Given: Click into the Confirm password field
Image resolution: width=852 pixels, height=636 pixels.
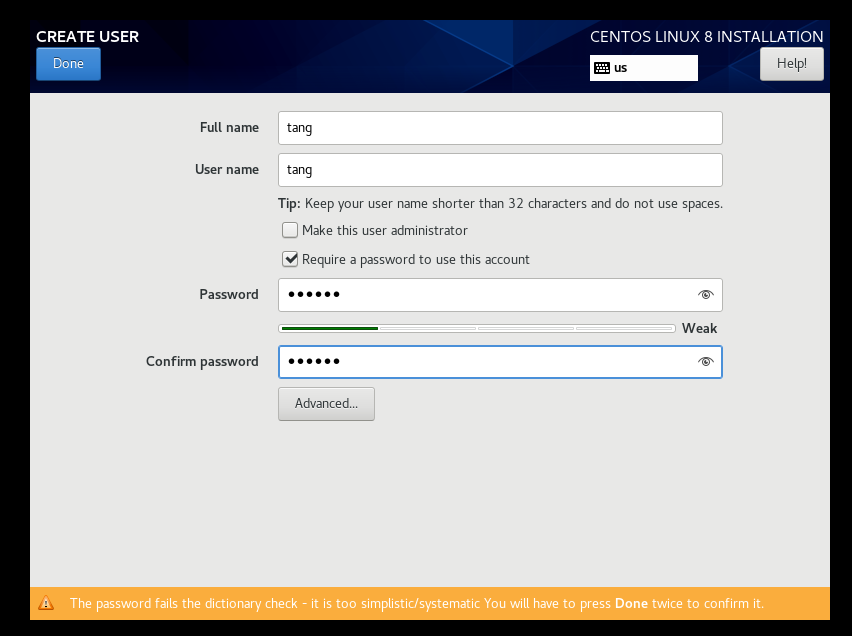Looking at the screenshot, I should click(500, 362).
